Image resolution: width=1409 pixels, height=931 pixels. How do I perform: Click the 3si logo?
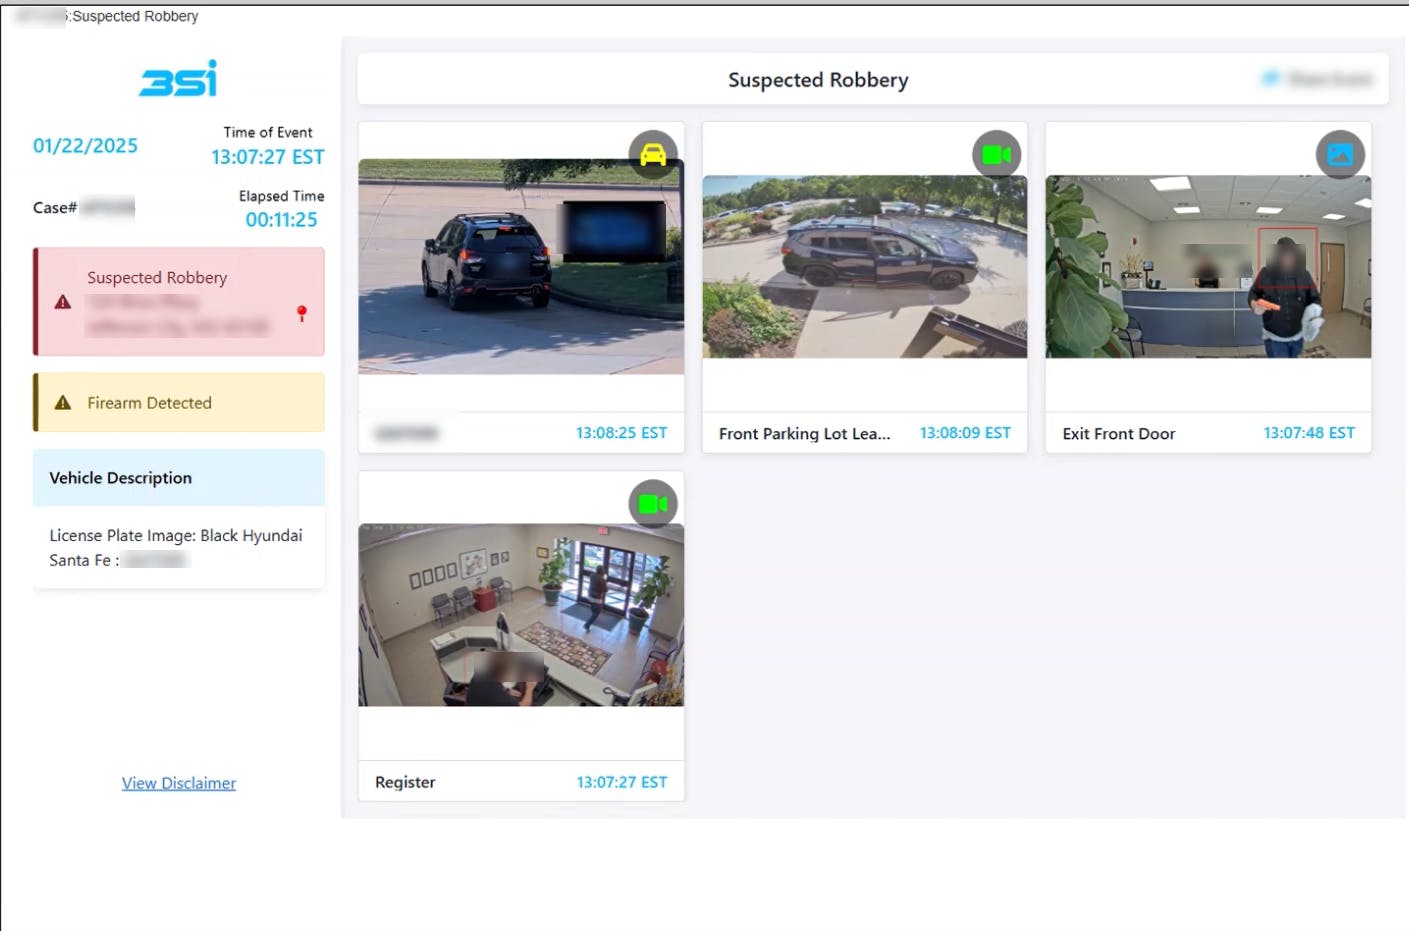(178, 79)
